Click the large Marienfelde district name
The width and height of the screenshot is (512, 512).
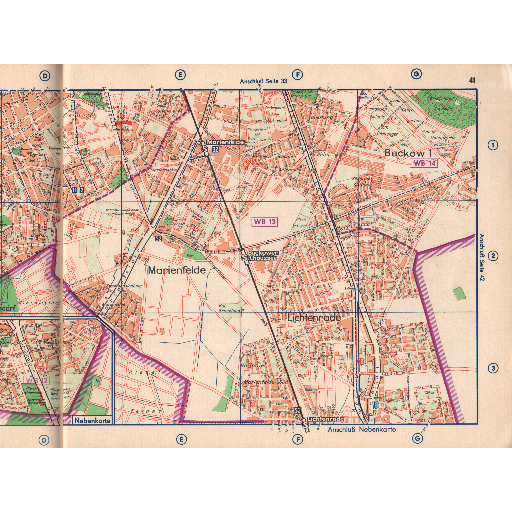177,270
